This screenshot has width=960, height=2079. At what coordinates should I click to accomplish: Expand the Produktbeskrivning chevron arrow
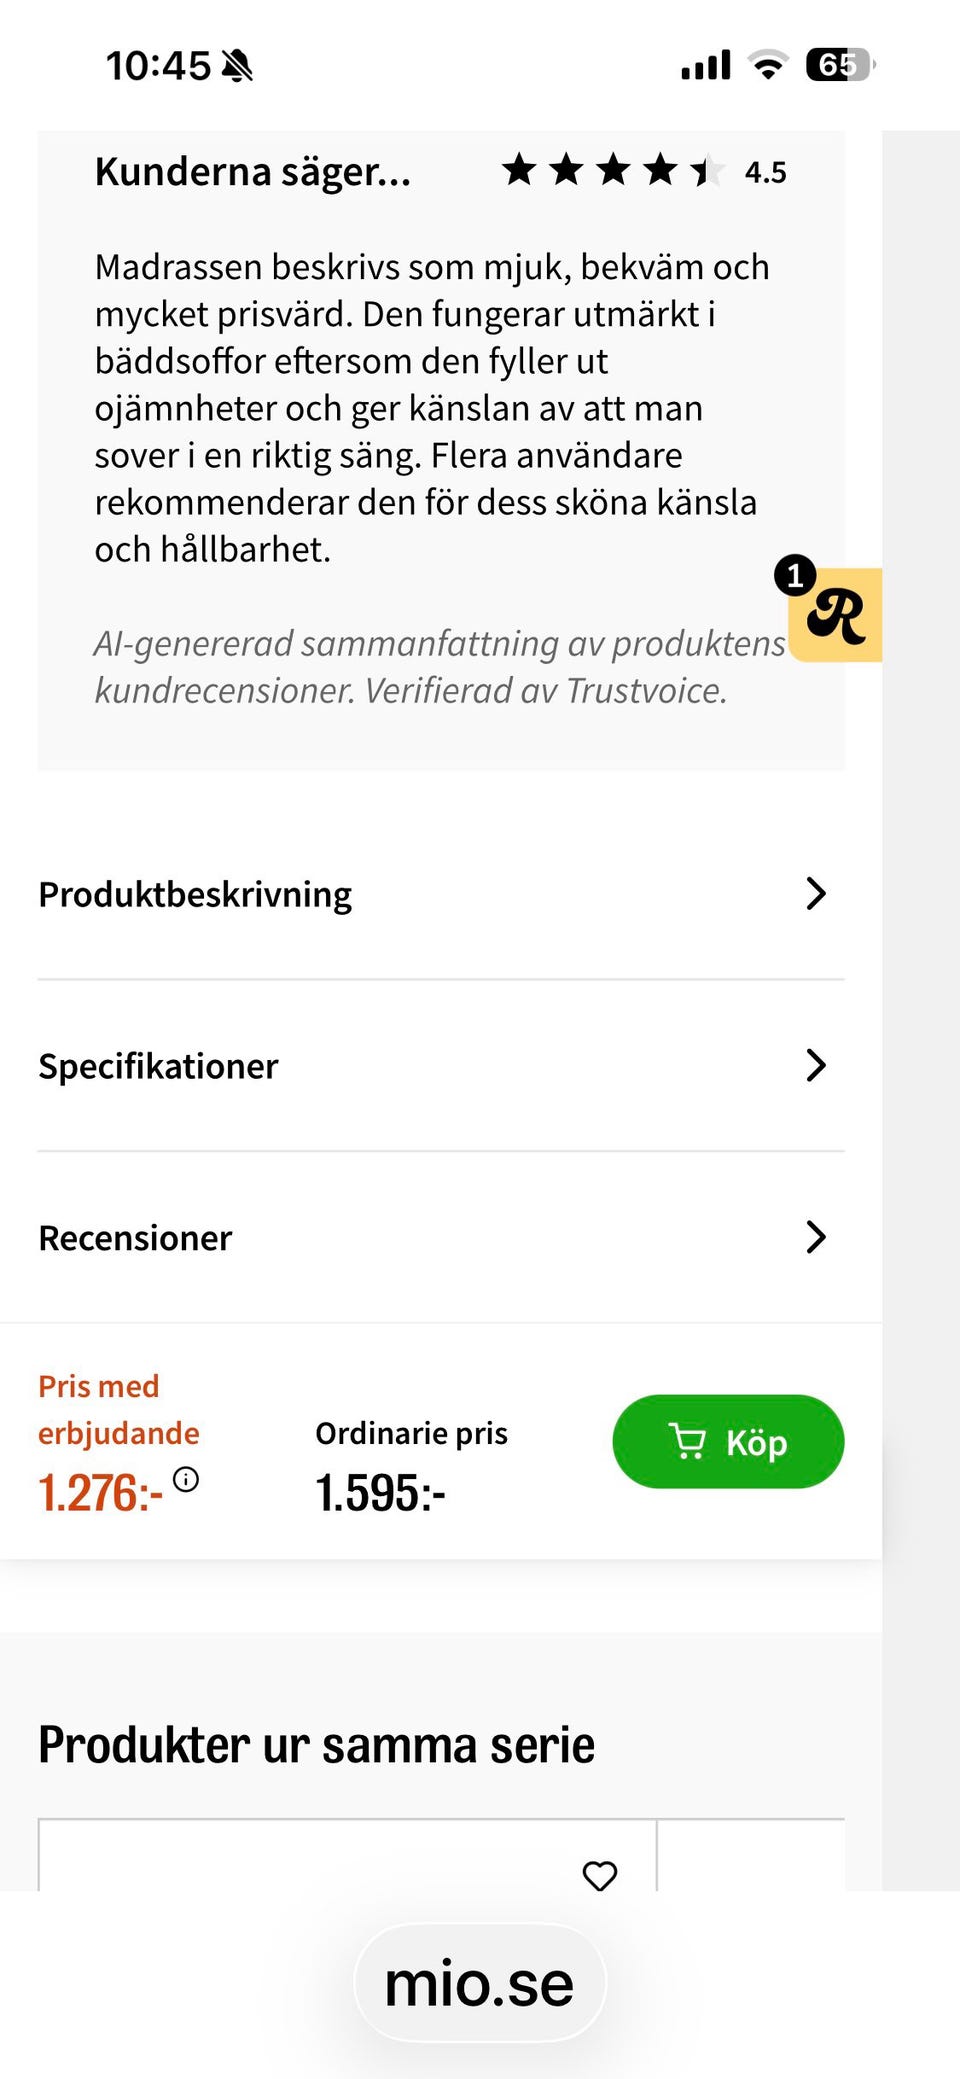click(x=816, y=894)
